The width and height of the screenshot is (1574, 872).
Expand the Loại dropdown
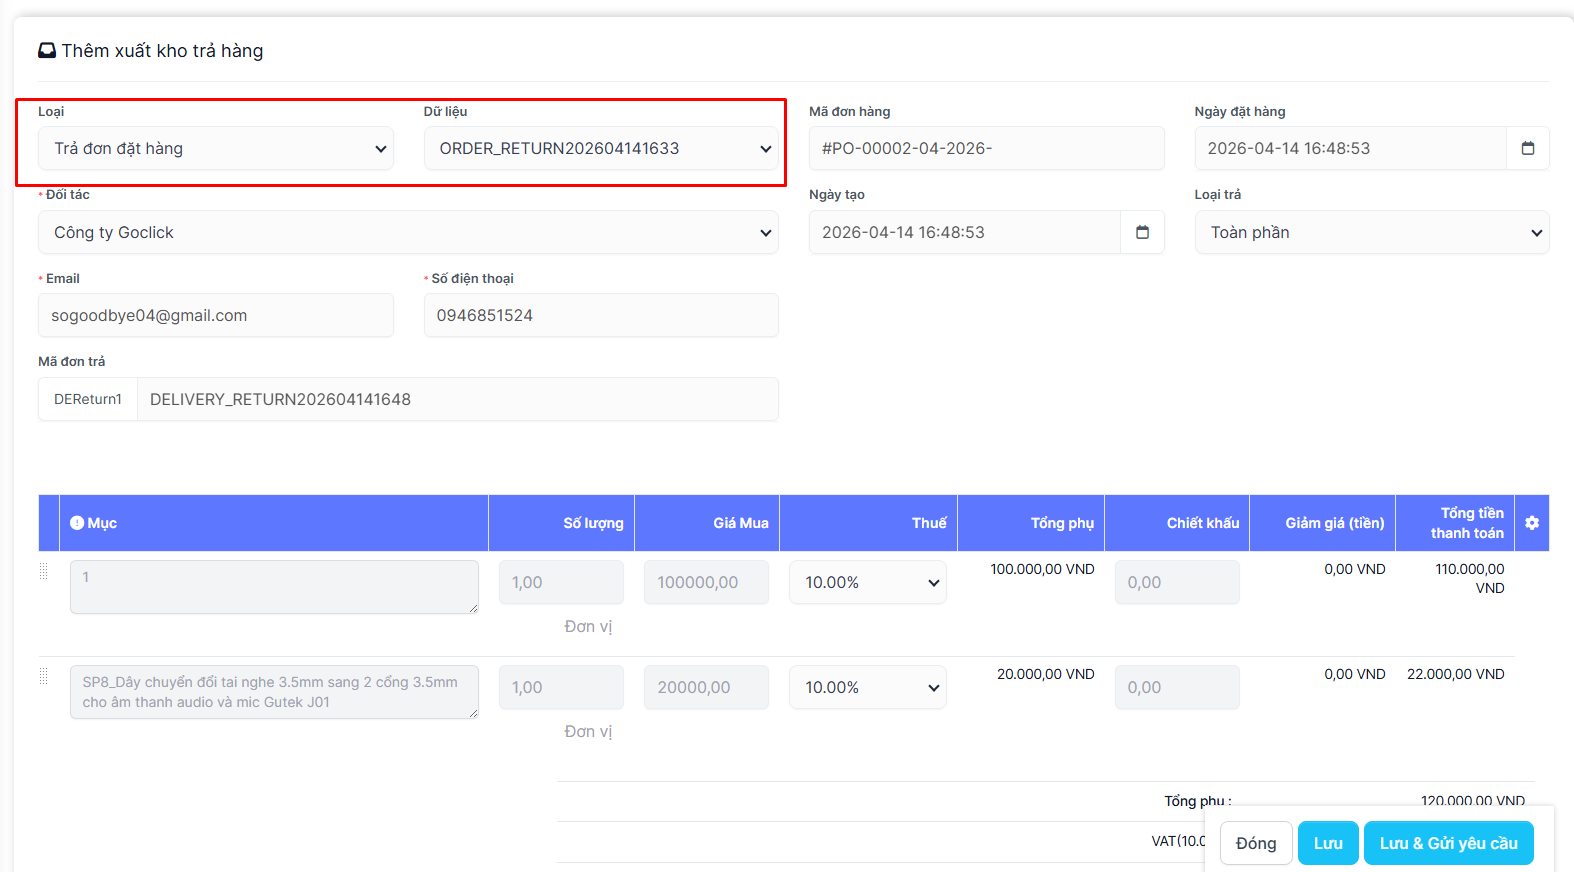[216, 148]
